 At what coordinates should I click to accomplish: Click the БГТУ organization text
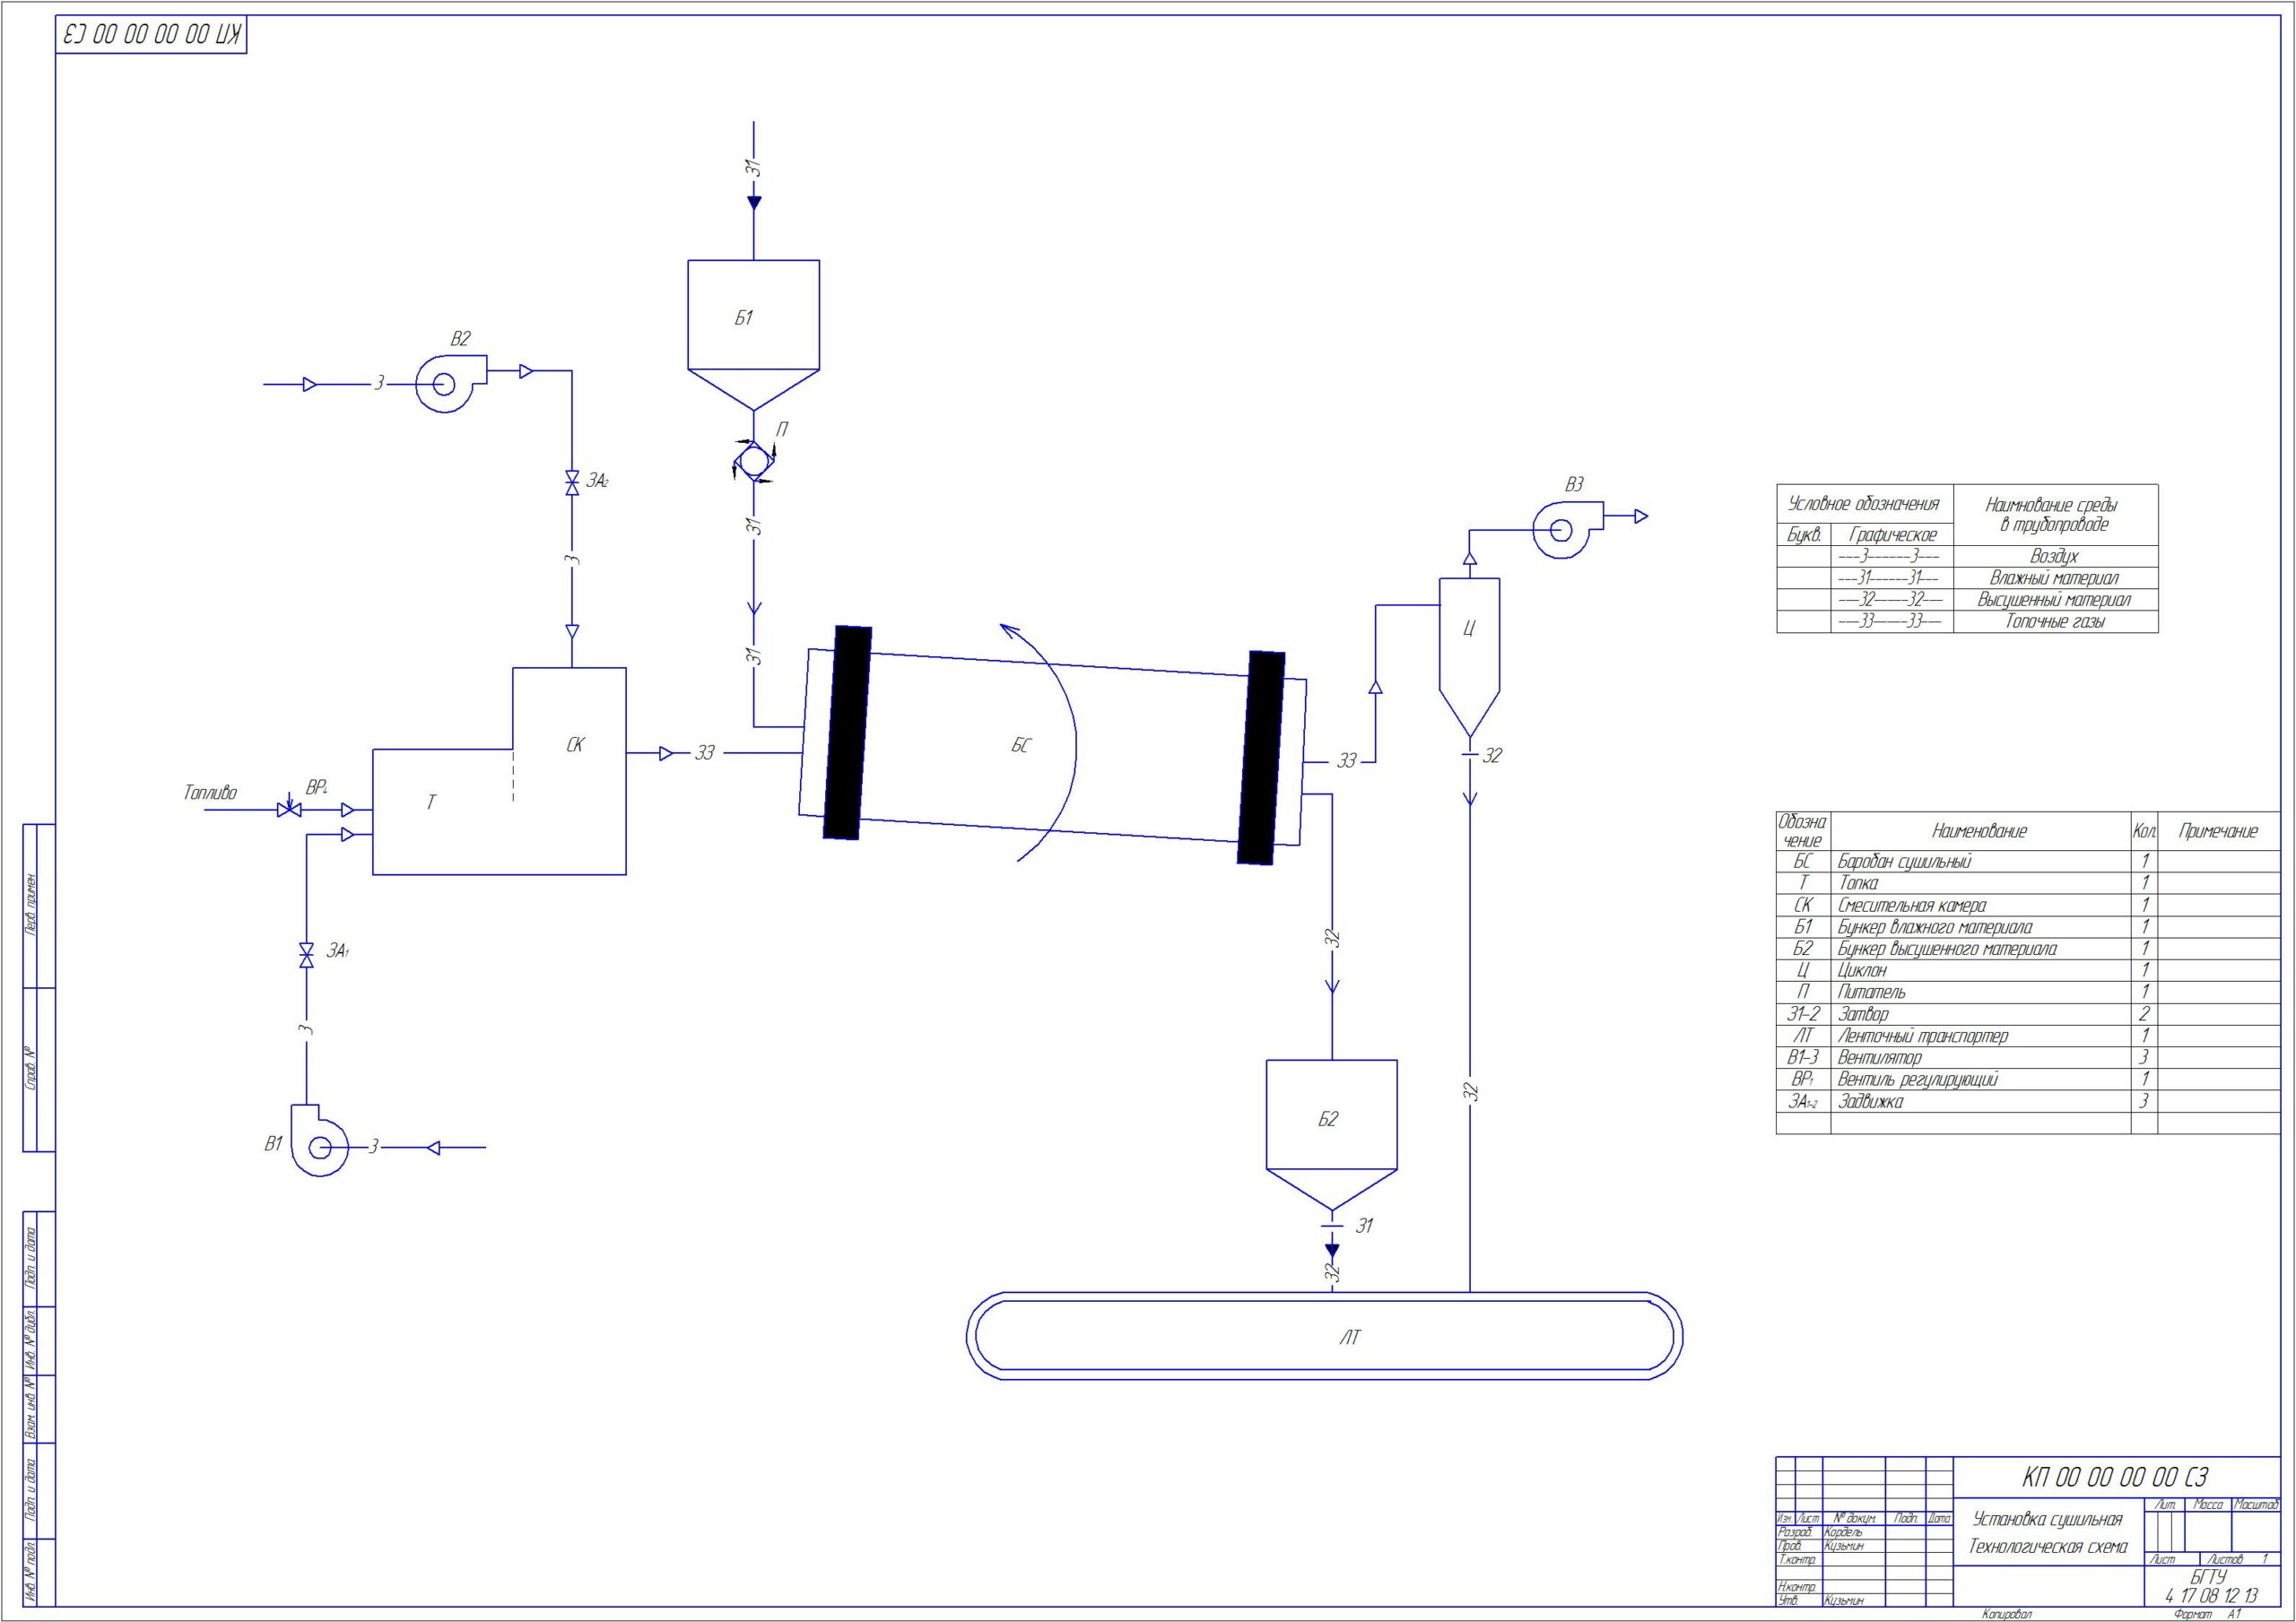pos(2208,1577)
